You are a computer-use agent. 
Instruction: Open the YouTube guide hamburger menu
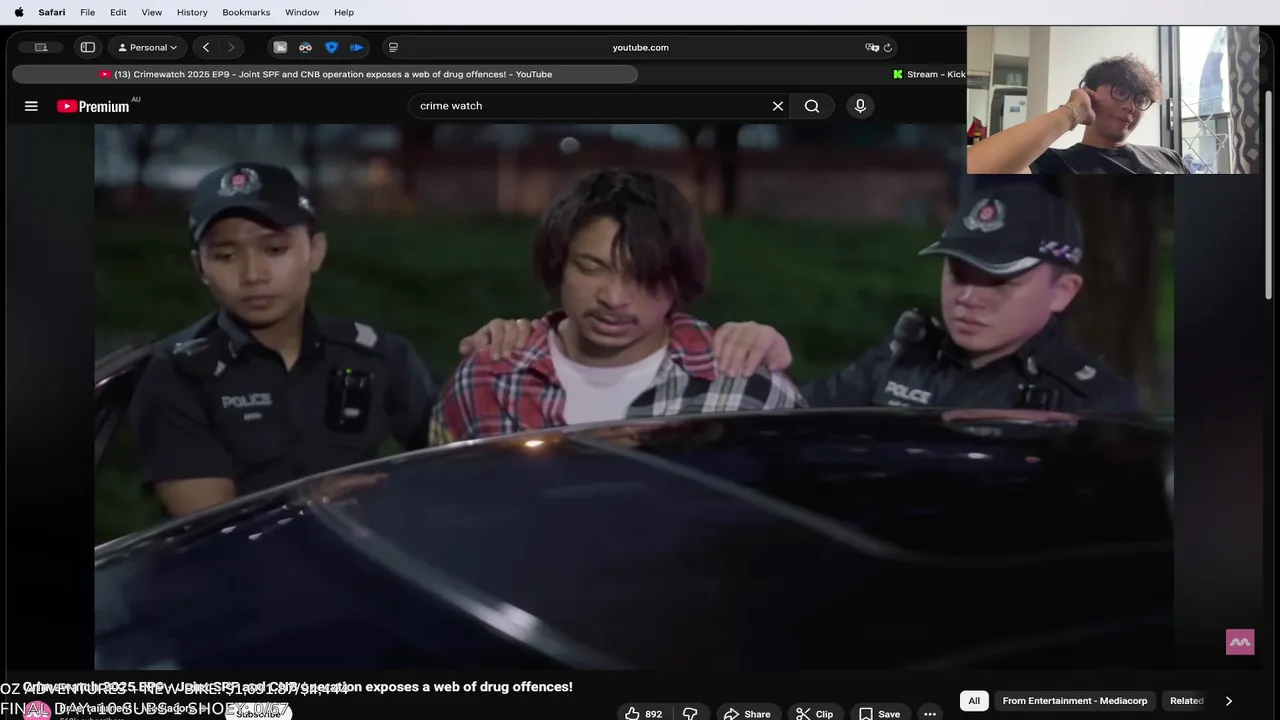(31, 106)
